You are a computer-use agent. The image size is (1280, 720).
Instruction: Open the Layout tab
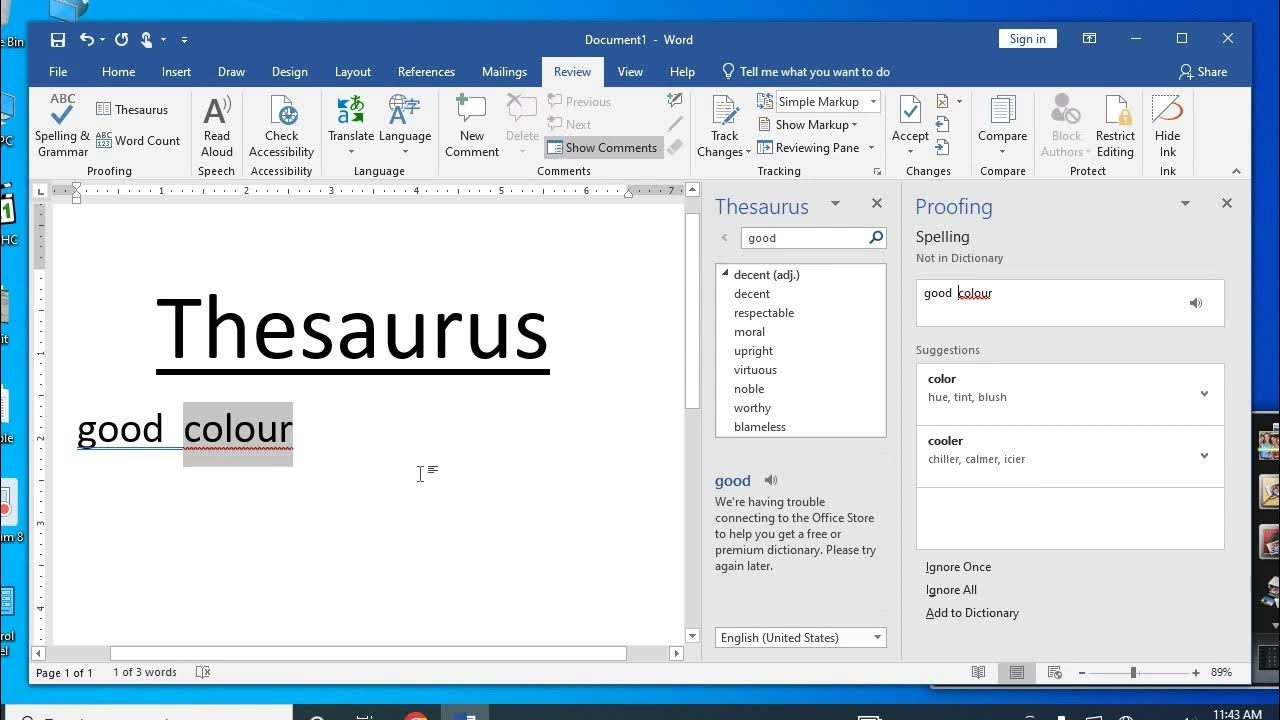coord(352,72)
